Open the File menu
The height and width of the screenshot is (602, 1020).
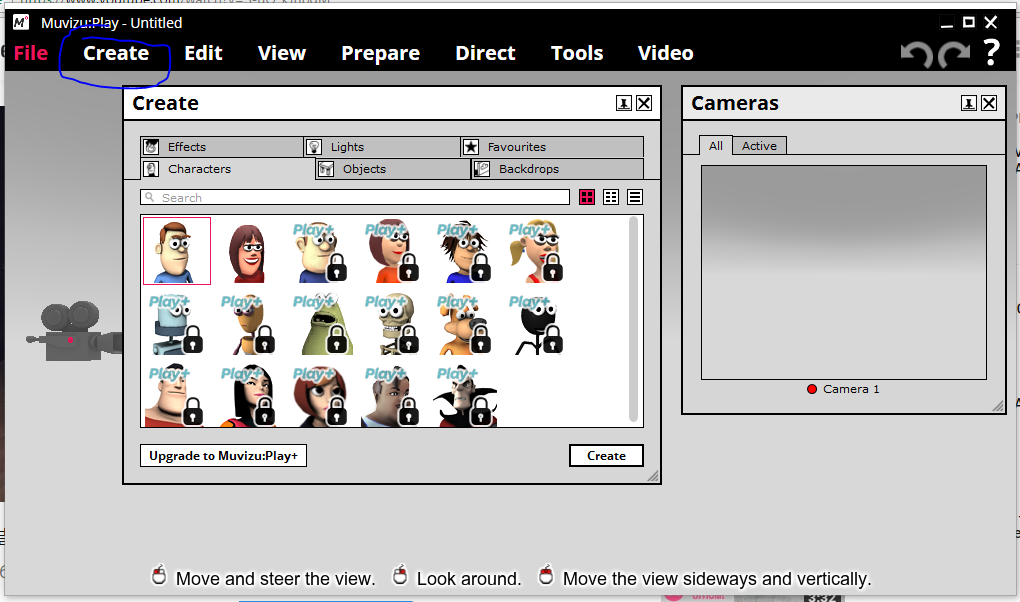tap(31, 53)
